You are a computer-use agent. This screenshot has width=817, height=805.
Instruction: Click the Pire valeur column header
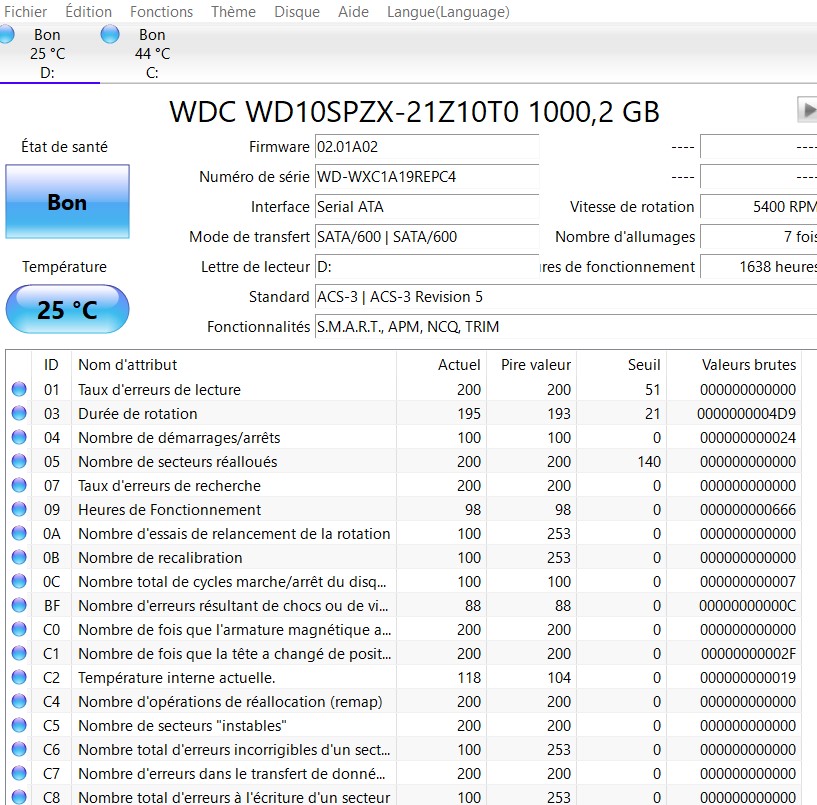click(531, 365)
